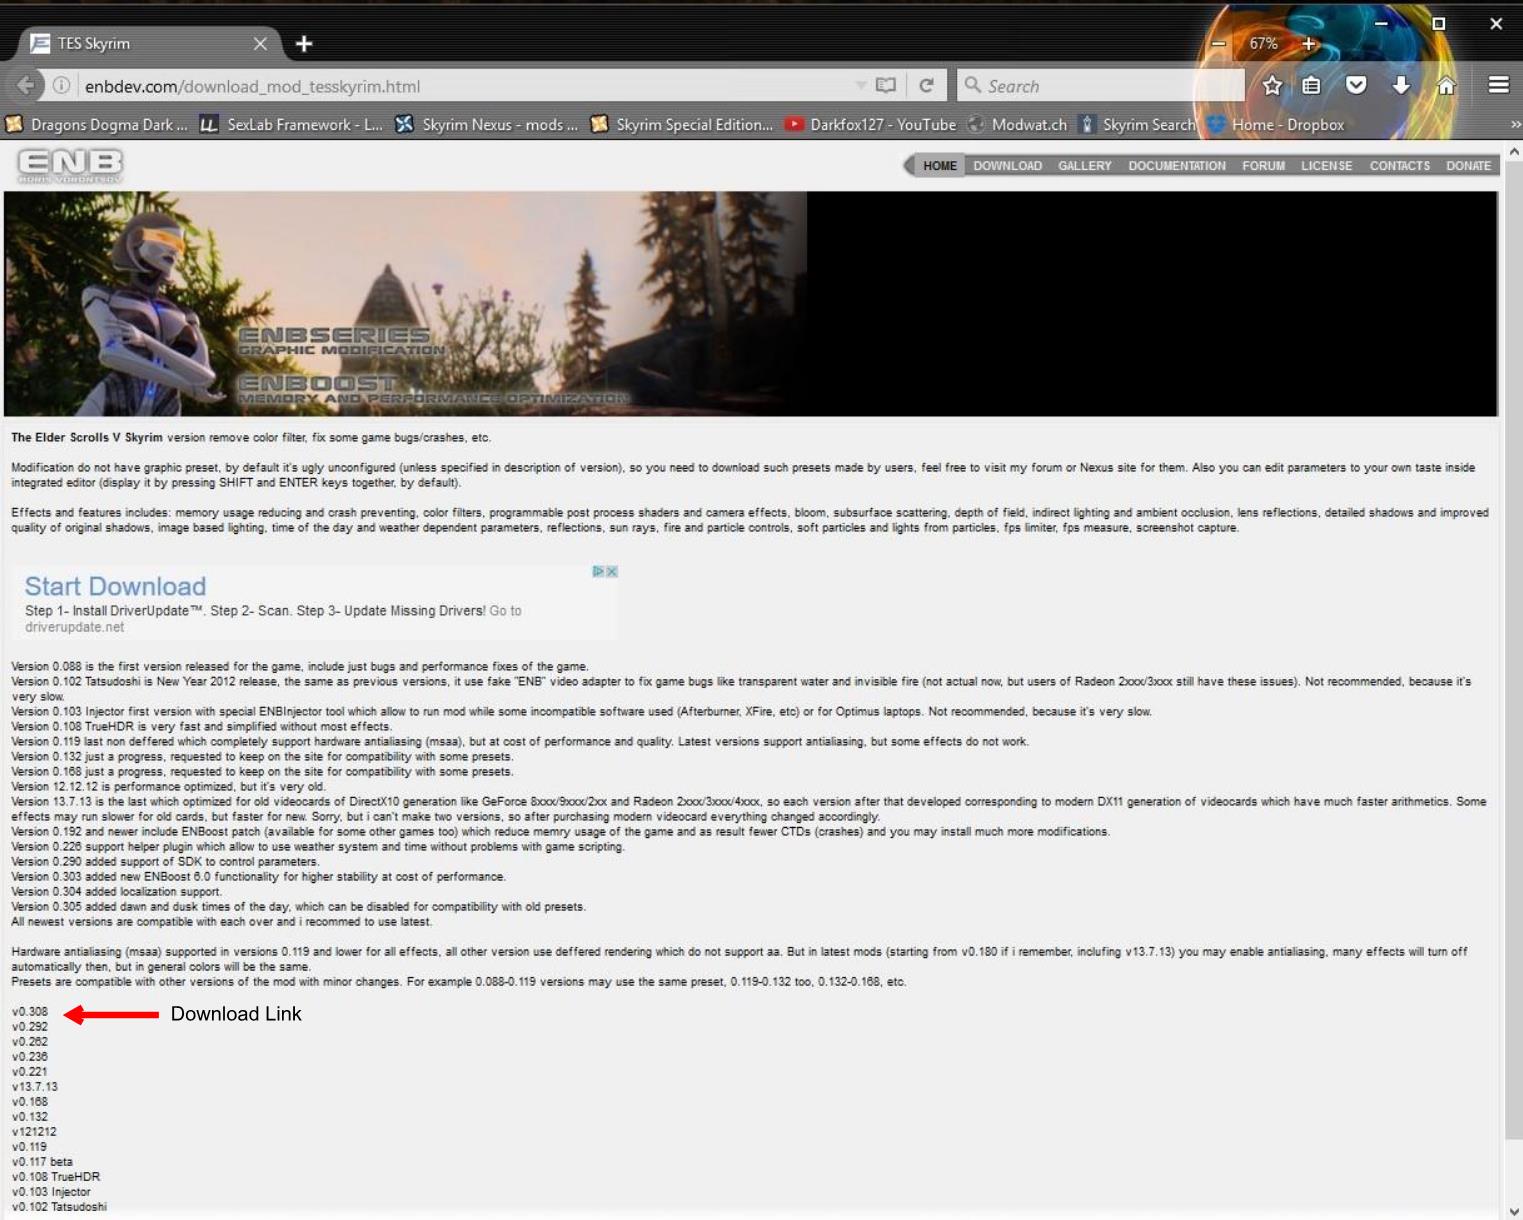
Task: Show site information for enbdev.com
Action: 61,86
